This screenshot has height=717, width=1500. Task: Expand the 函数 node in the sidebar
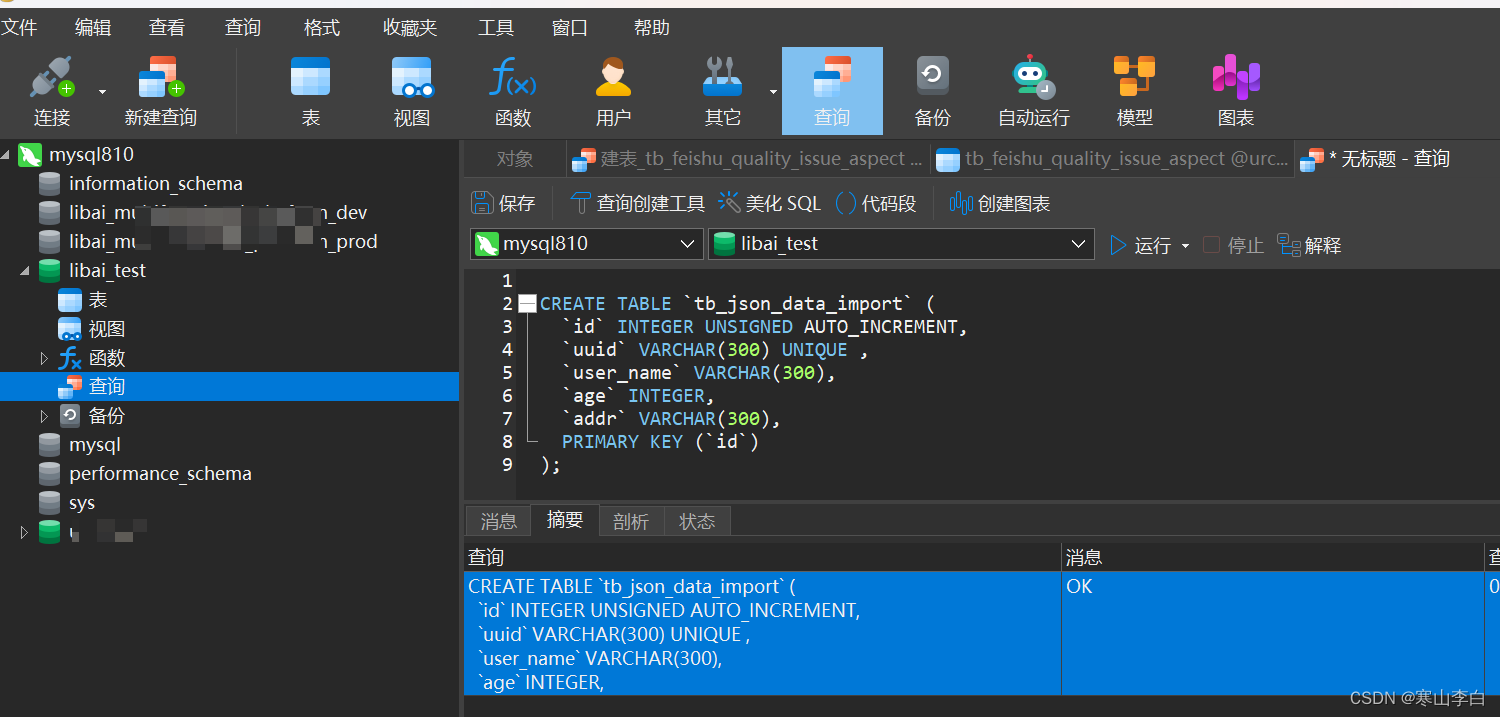tap(44, 357)
